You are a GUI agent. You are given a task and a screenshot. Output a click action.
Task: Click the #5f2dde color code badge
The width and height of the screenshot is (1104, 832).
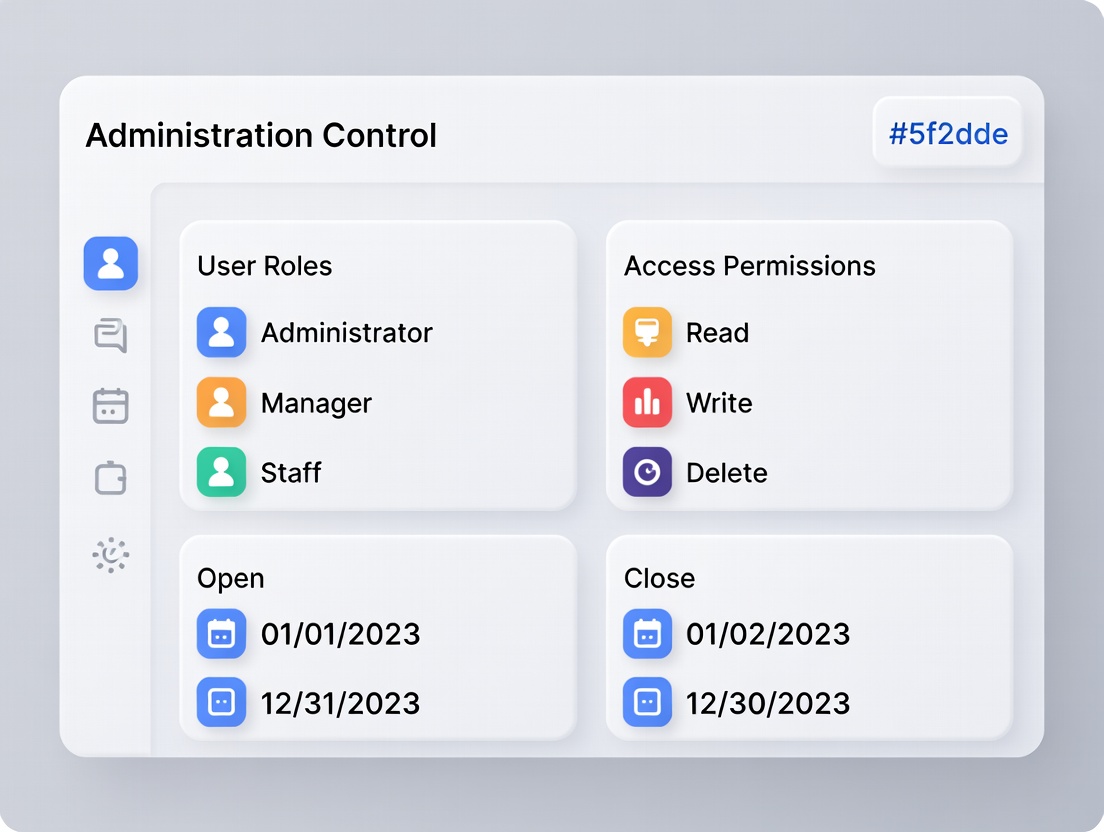pos(948,133)
